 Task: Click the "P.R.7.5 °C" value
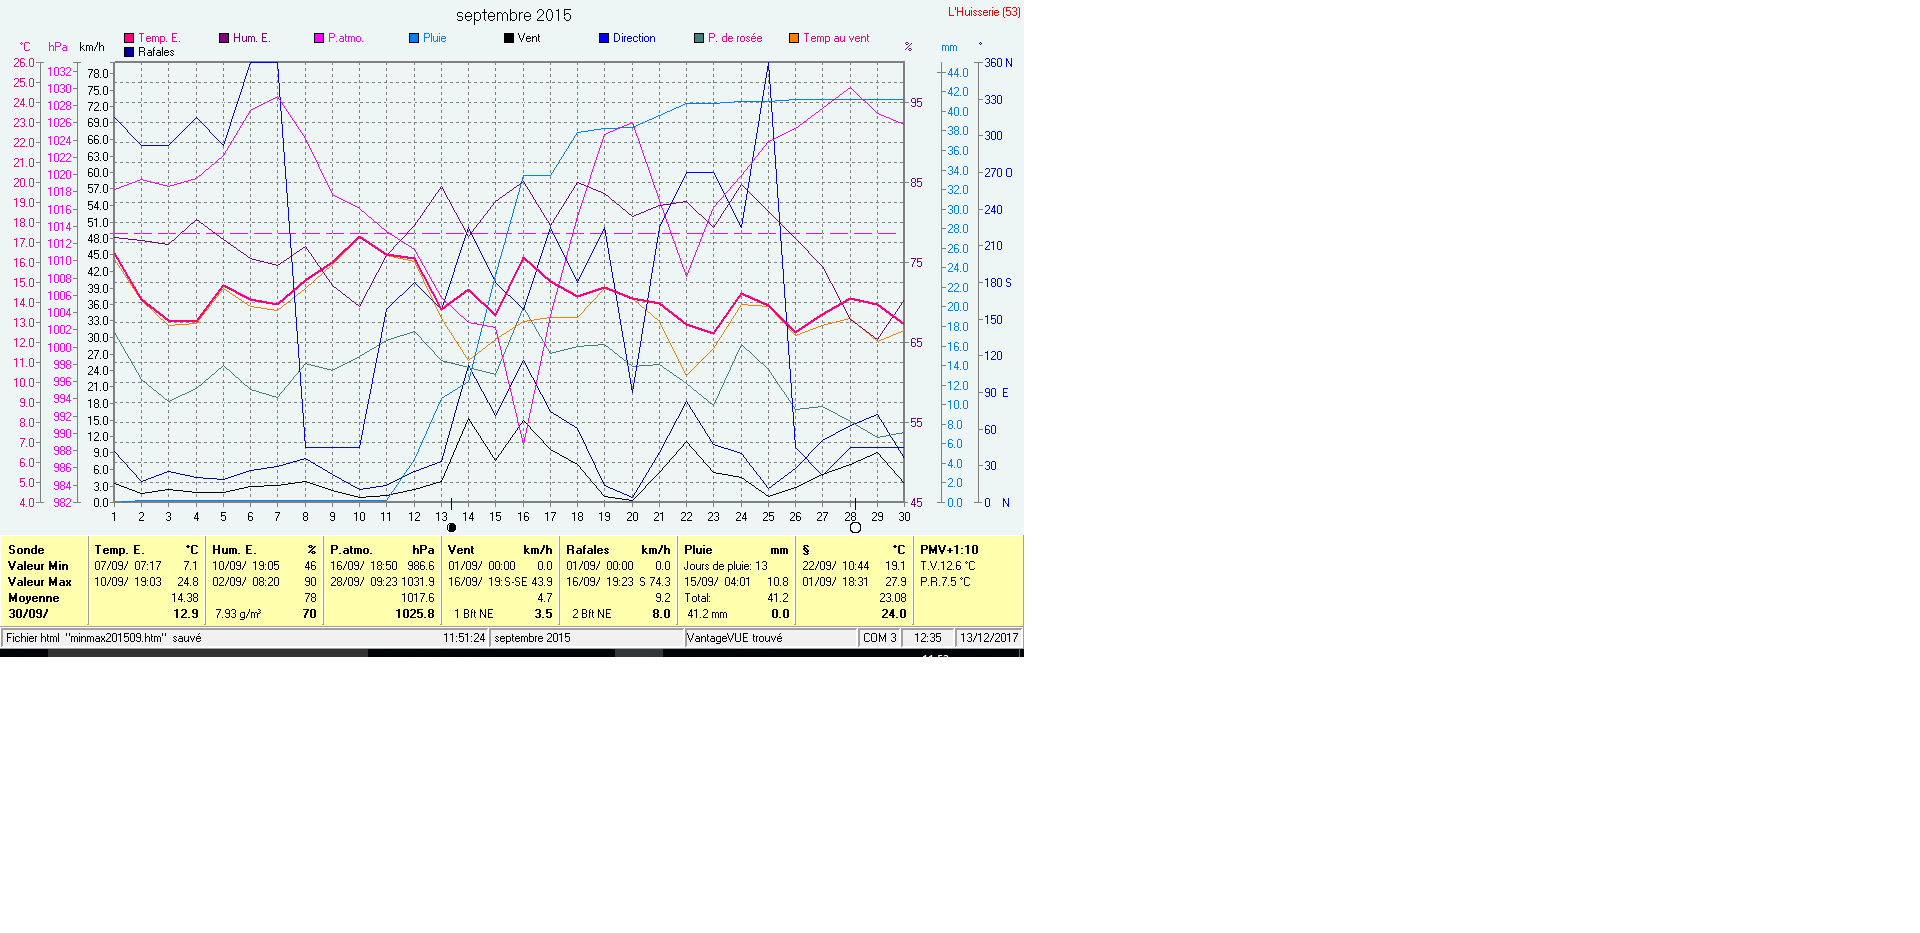pyautogui.click(x=945, y=582)
